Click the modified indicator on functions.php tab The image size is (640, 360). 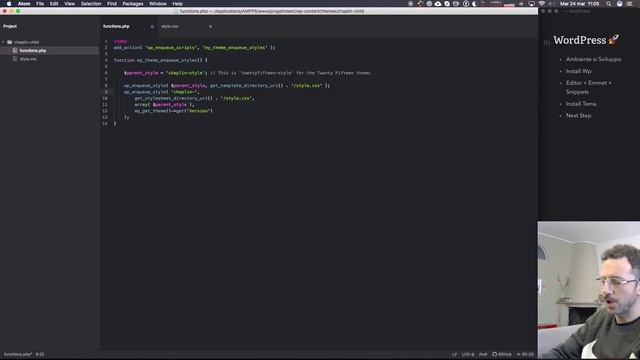click(152, 27)
